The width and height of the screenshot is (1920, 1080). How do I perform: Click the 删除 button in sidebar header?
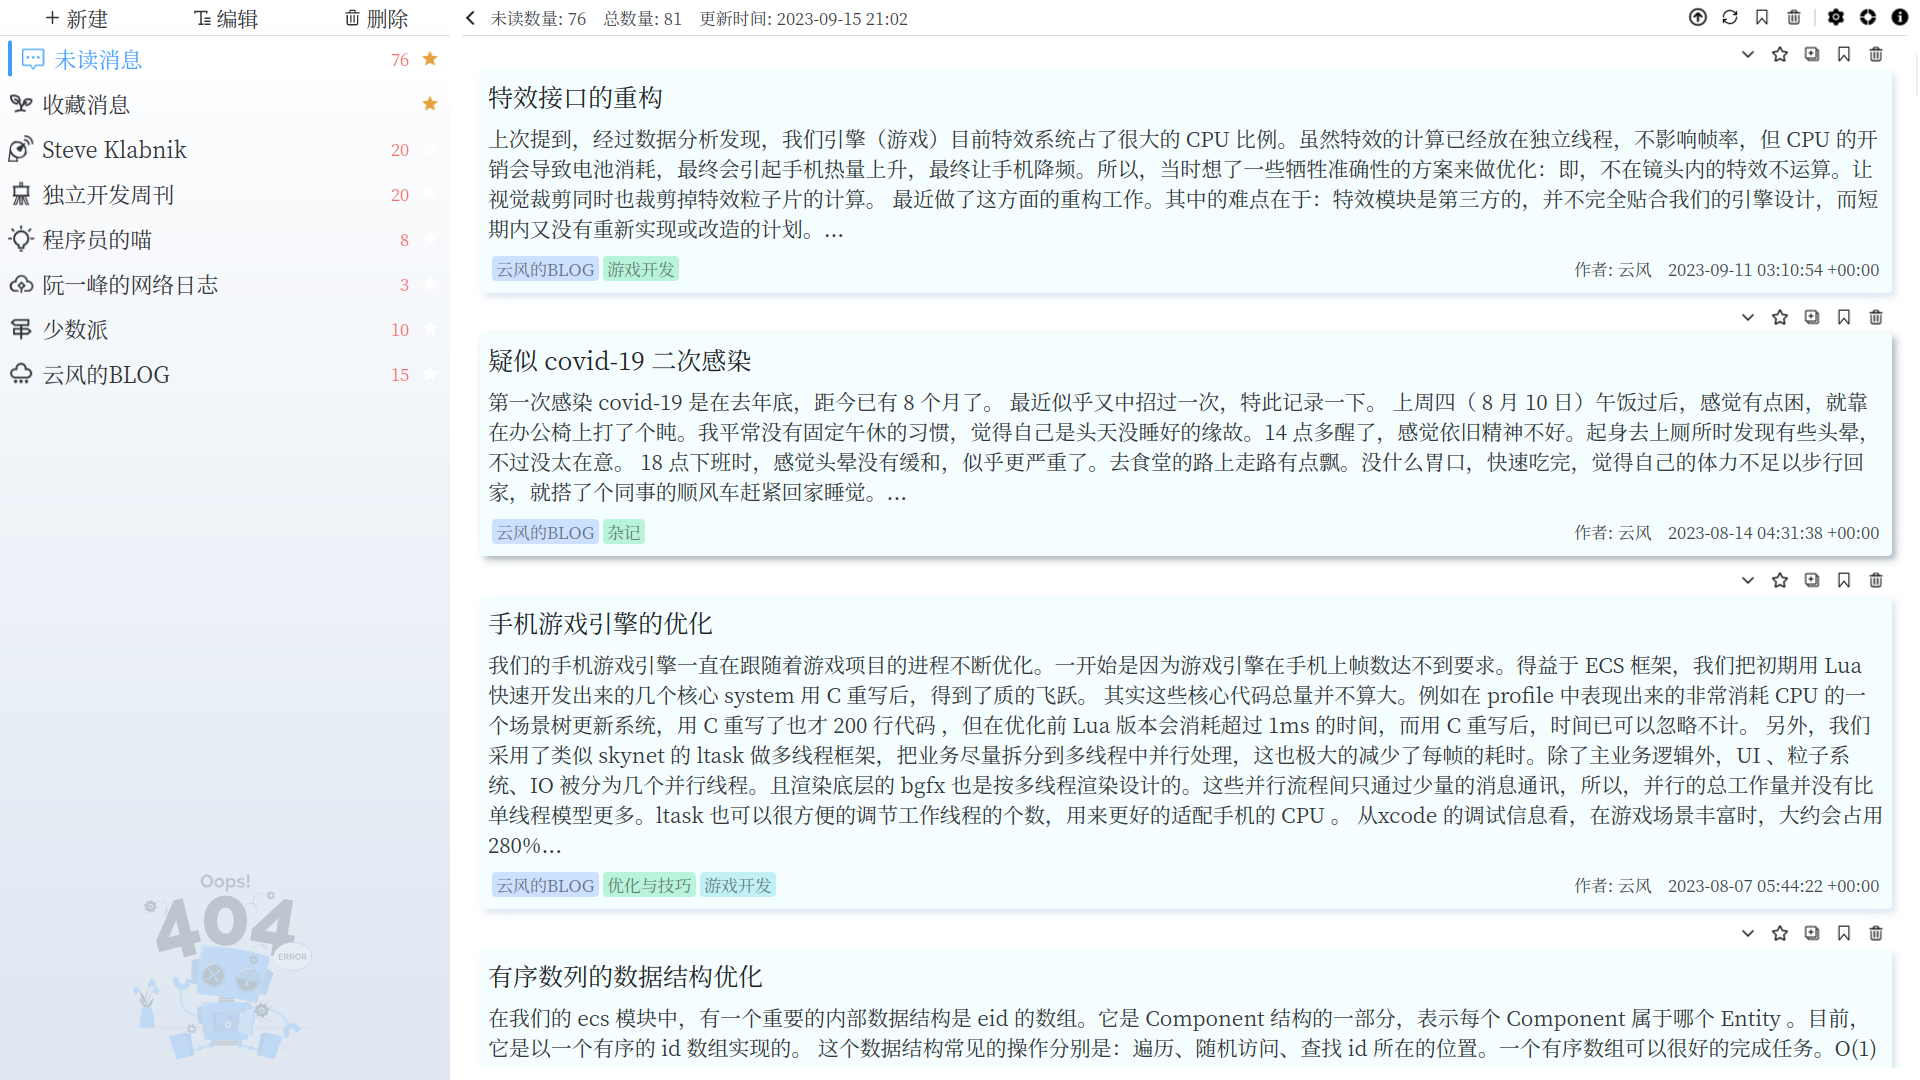(376, 18)
